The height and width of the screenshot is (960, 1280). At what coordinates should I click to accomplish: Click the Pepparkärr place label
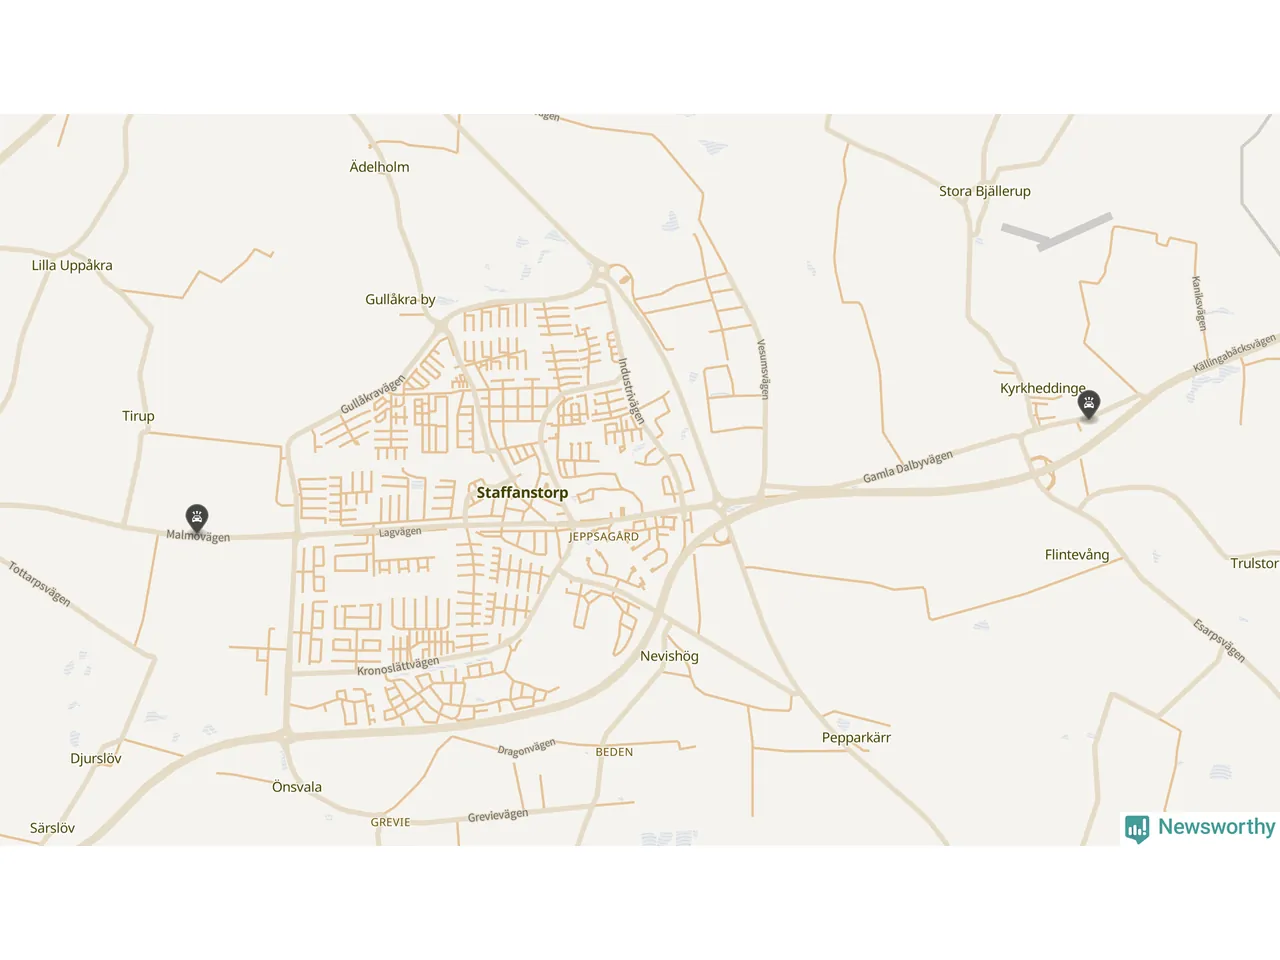point(856,737)
